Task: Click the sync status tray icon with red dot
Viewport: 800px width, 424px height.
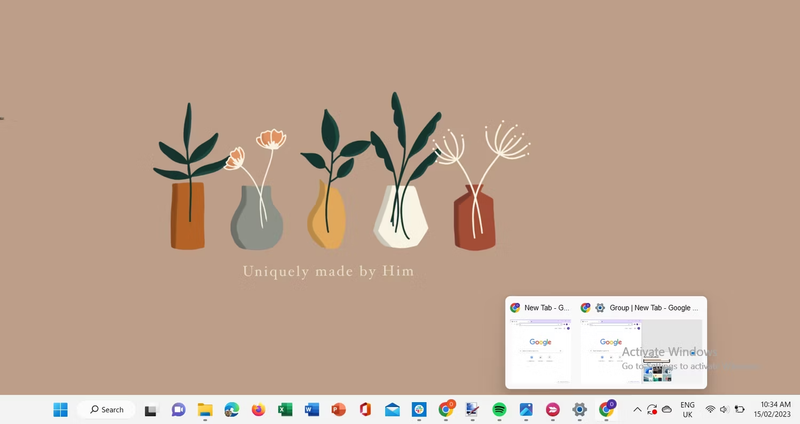Action: [652, 409]
